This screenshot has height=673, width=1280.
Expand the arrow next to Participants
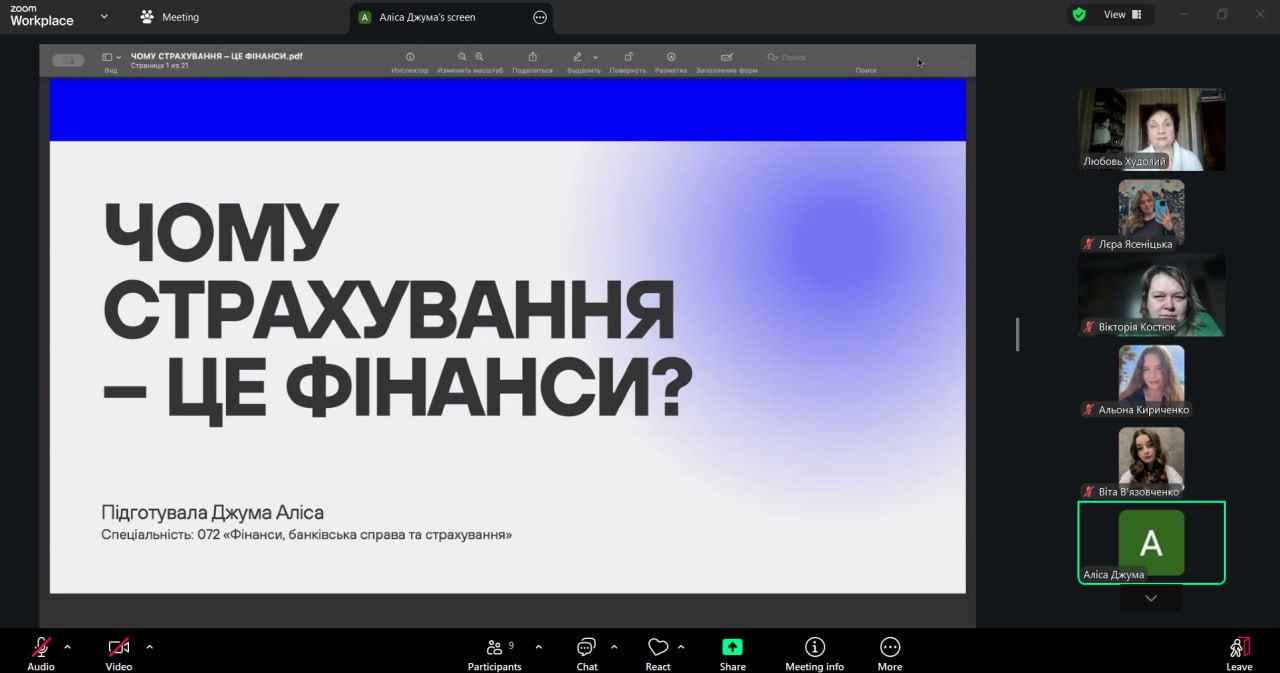[539, 646]
